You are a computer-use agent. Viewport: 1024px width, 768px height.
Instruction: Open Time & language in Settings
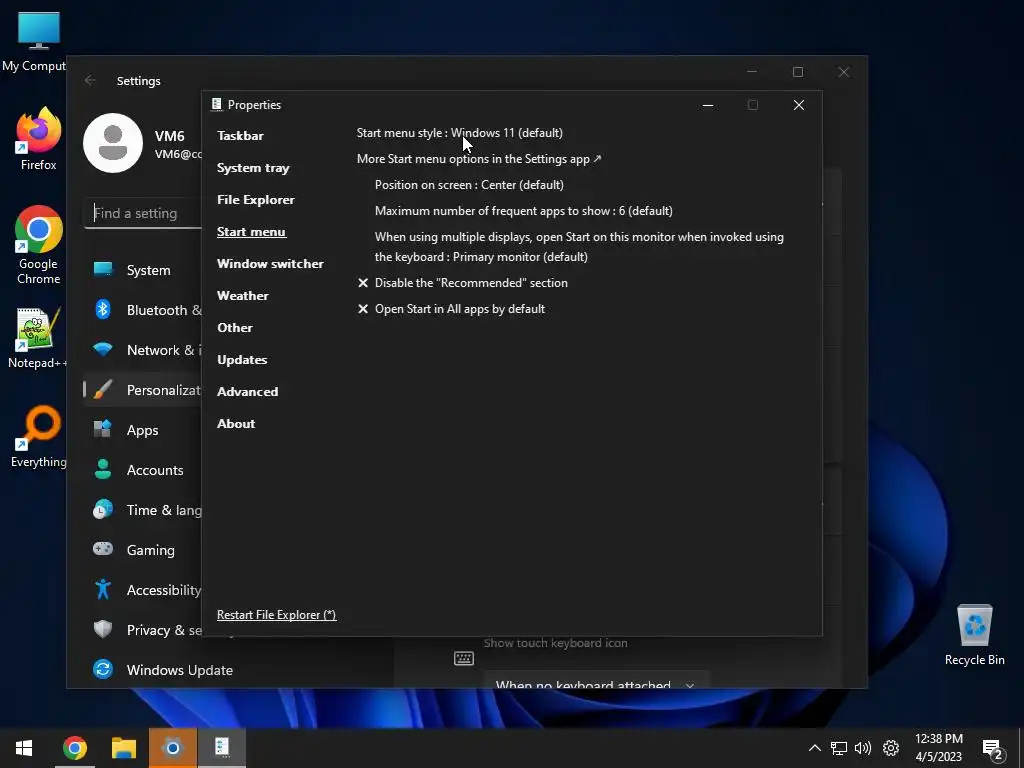tap(142, 510)
